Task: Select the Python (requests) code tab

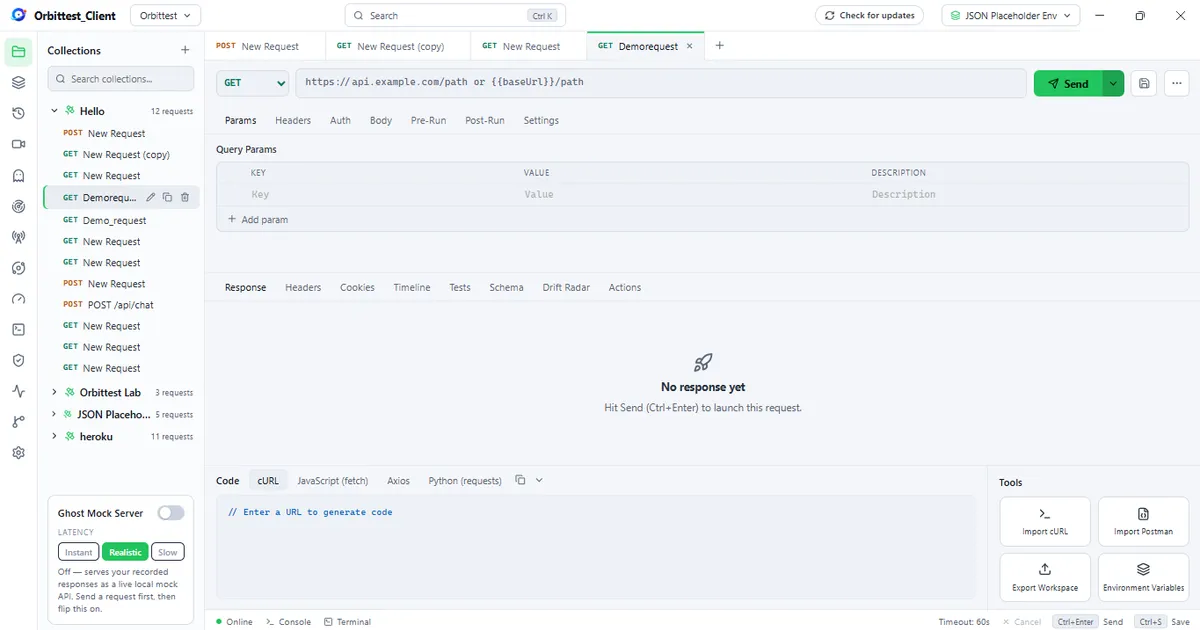Action: (x=465, y=481)
